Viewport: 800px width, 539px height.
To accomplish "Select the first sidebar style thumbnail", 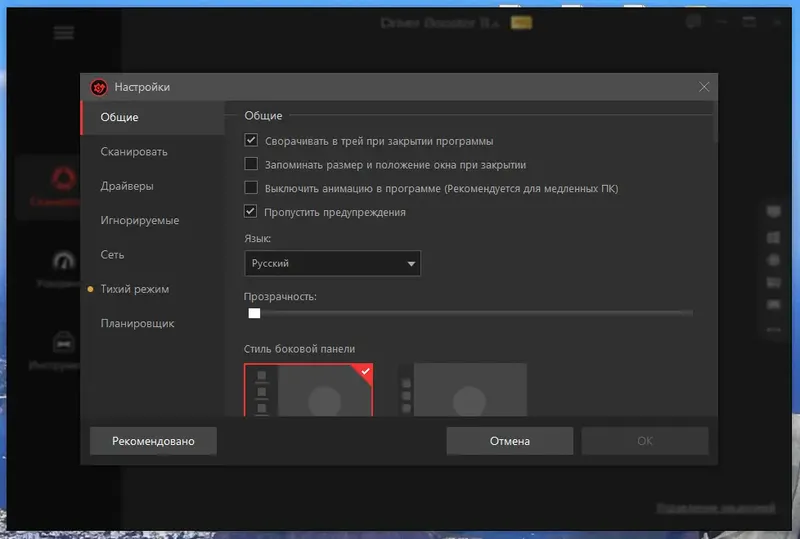I will pyautogui.click(x=309, y=390).
